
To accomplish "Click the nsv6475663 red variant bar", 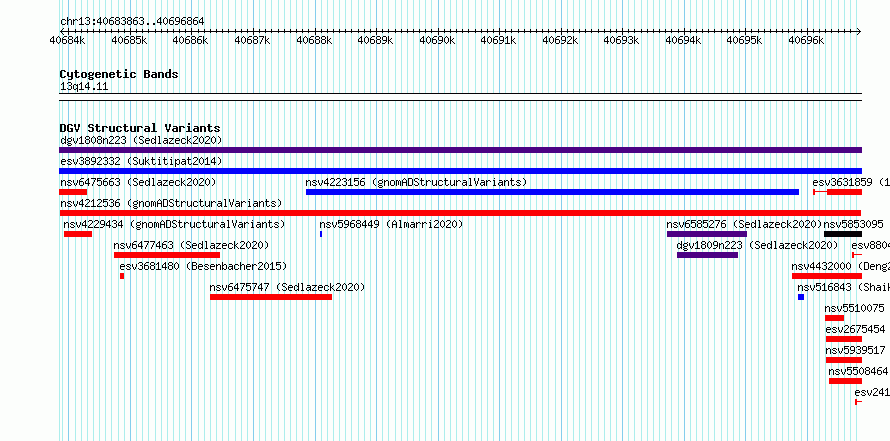I will [73, 192].
